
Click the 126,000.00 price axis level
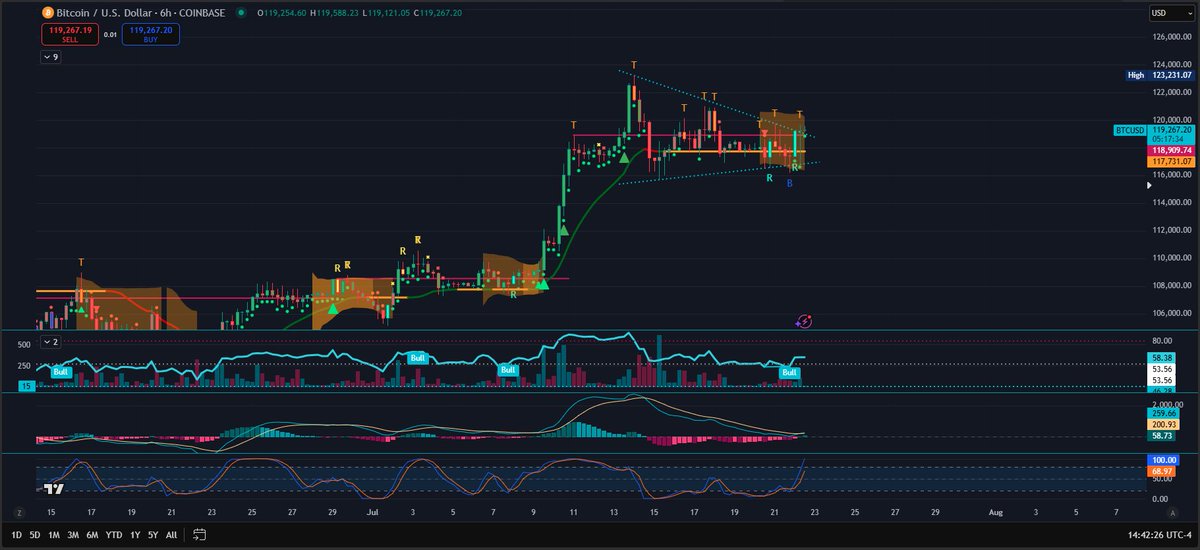pos(1172,38)
